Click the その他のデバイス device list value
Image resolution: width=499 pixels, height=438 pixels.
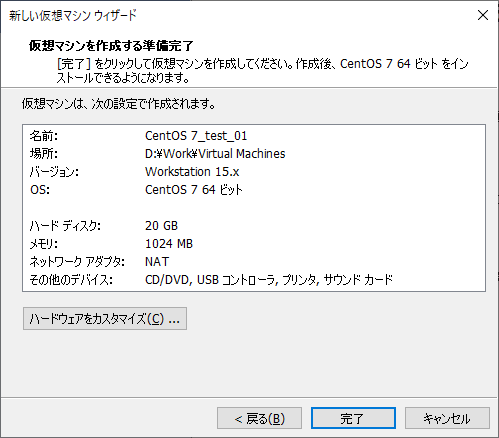(269, 280)
